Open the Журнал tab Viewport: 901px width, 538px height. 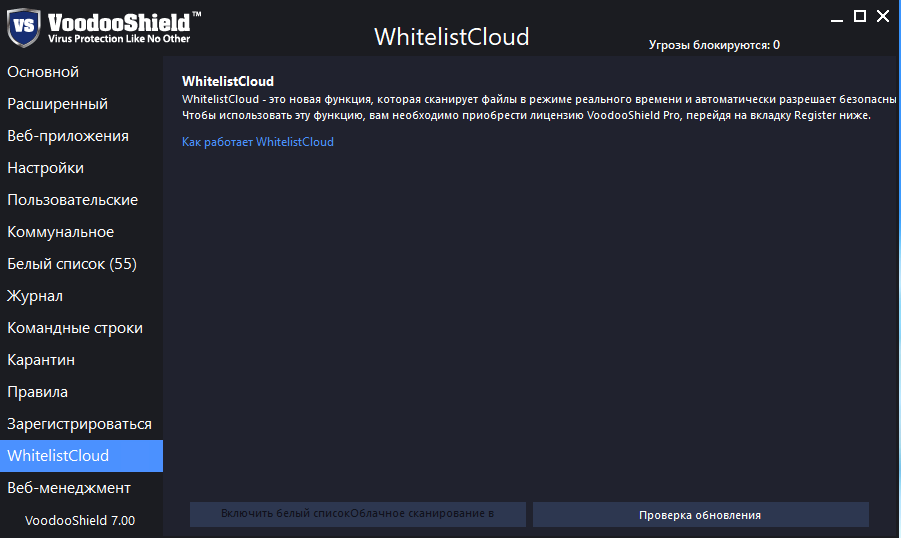click(x=81, y=296)
